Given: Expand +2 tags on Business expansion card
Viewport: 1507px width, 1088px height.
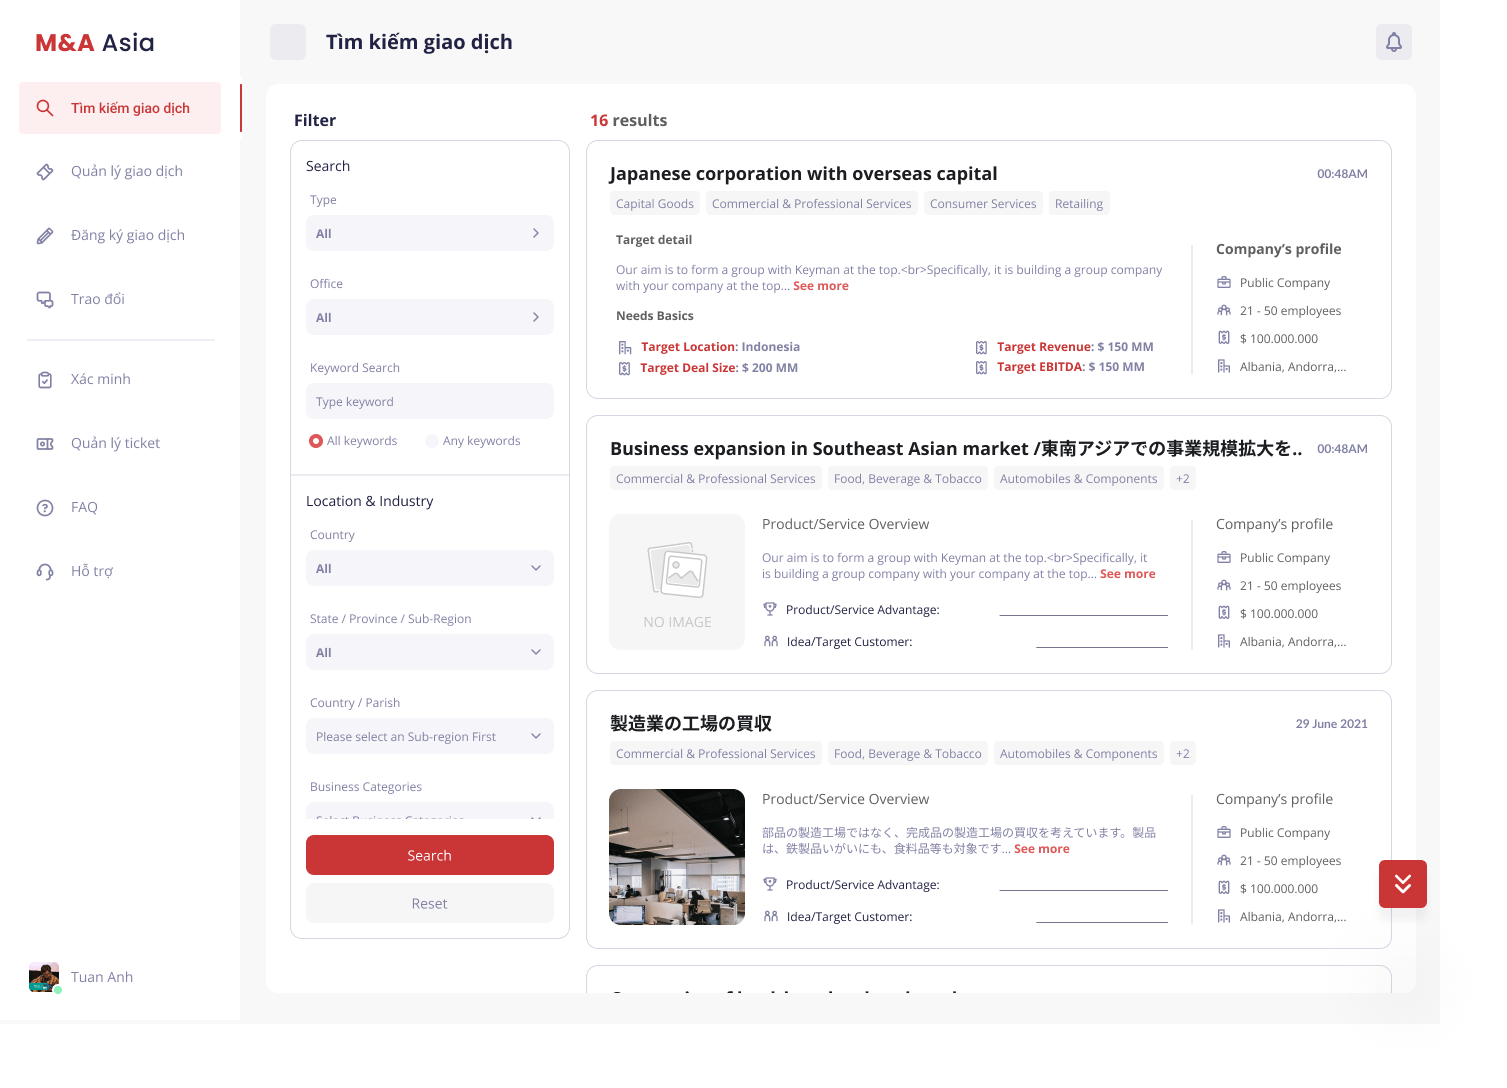Looking at the screenshot, I should pyautogui.click(x=1183, y=479).
